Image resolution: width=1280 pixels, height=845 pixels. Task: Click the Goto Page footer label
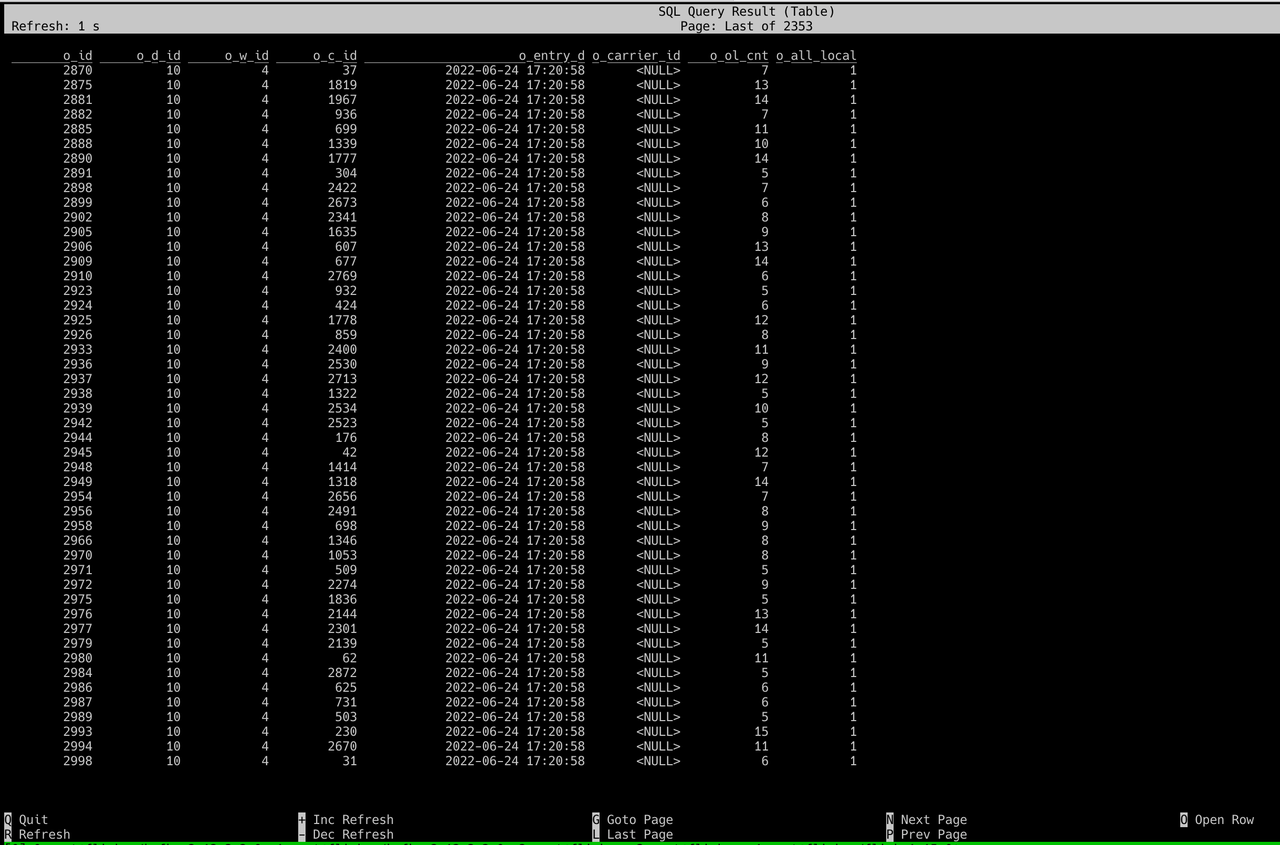[640, 819]
